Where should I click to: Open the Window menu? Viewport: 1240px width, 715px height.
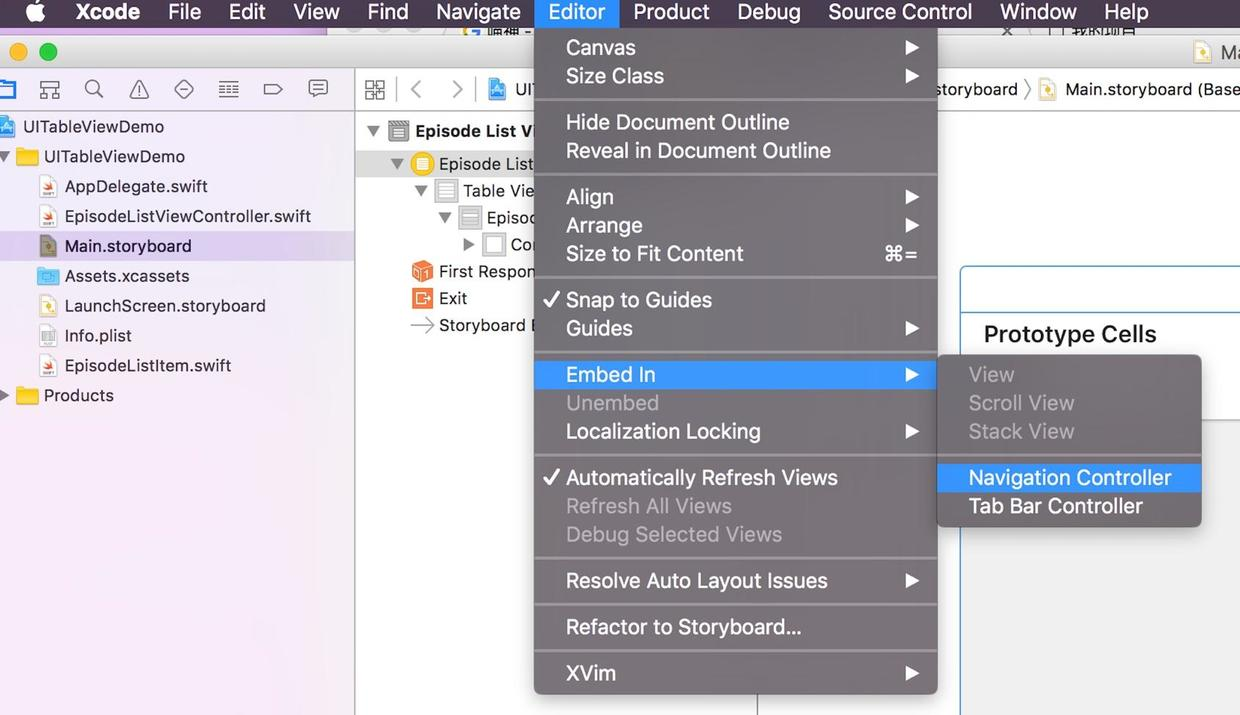pyautogui.click(x=1038, y=12)
